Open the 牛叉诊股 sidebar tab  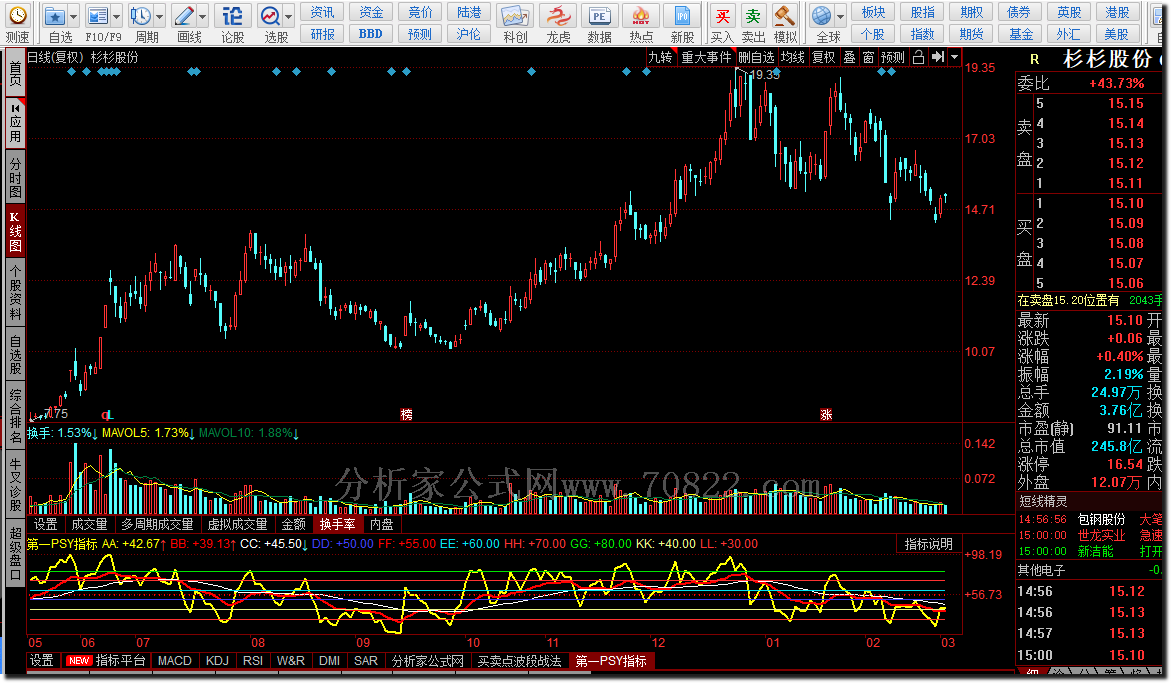pyautogui.click(x=15, y=484)
